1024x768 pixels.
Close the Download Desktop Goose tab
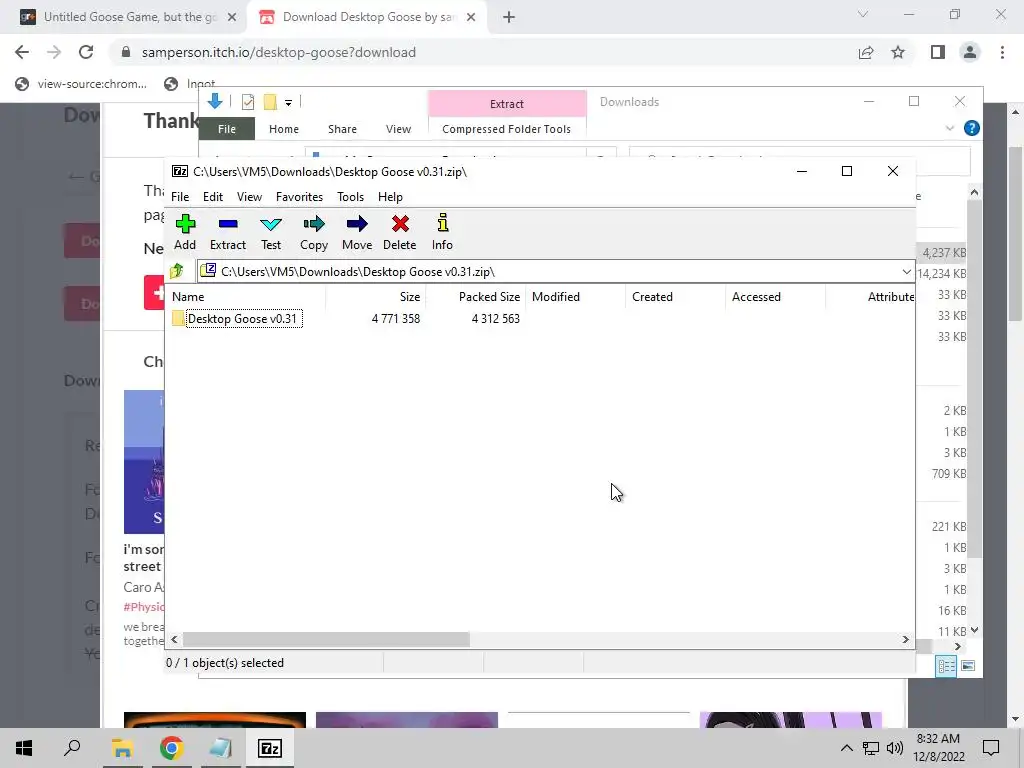[471, 17]
